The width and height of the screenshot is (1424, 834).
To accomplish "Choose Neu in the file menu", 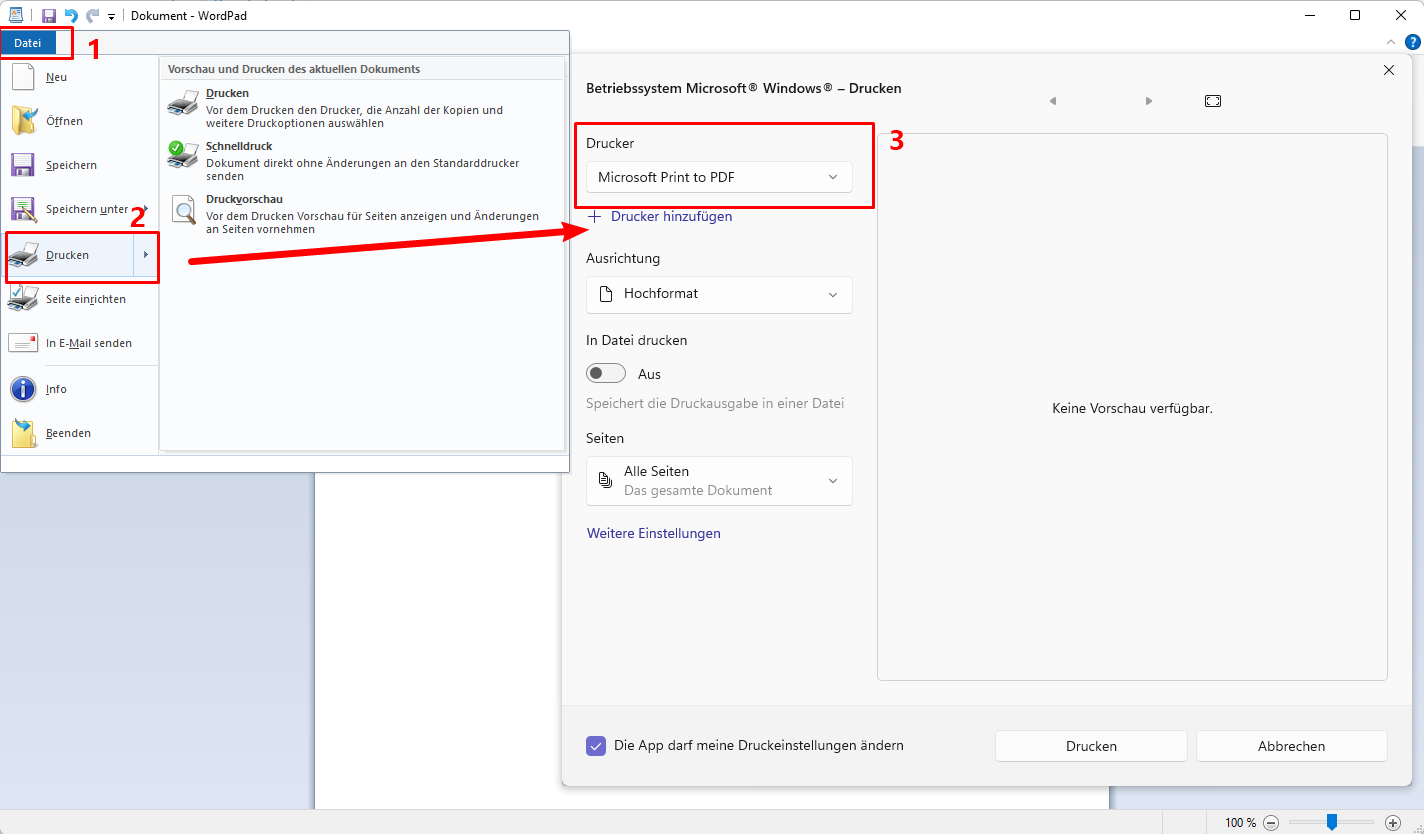I will click(80, 77).
